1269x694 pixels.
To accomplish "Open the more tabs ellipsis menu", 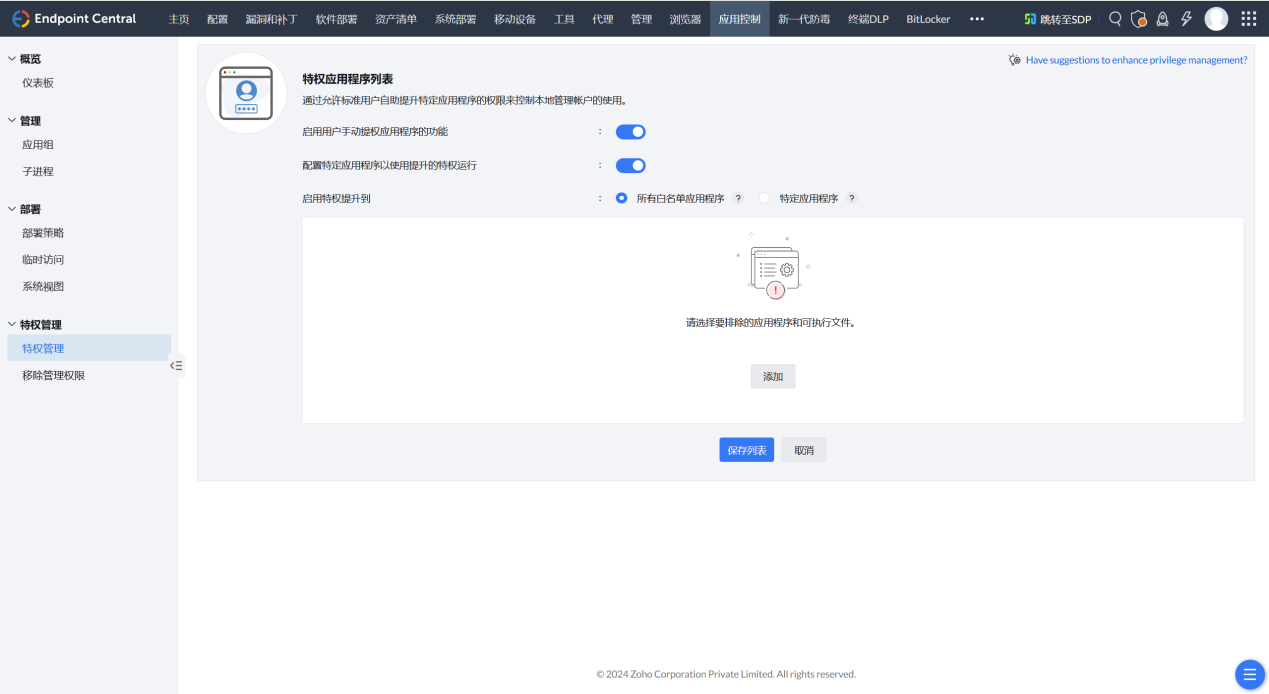I will (977, 19).
